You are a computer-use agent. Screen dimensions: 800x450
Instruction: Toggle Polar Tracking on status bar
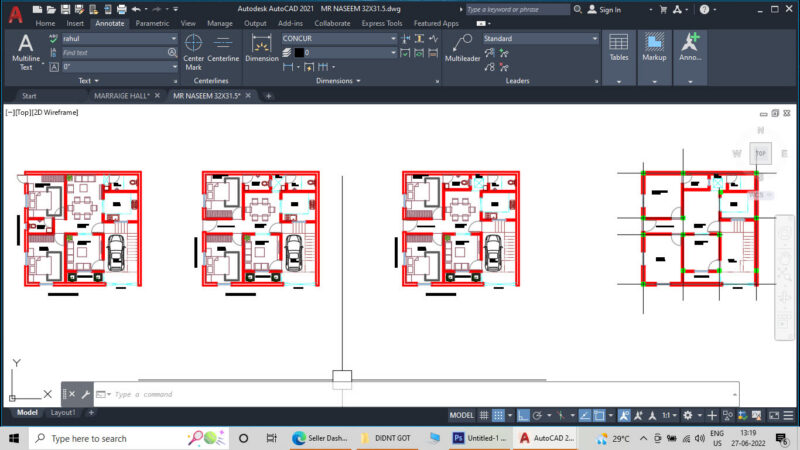(537, 415)
